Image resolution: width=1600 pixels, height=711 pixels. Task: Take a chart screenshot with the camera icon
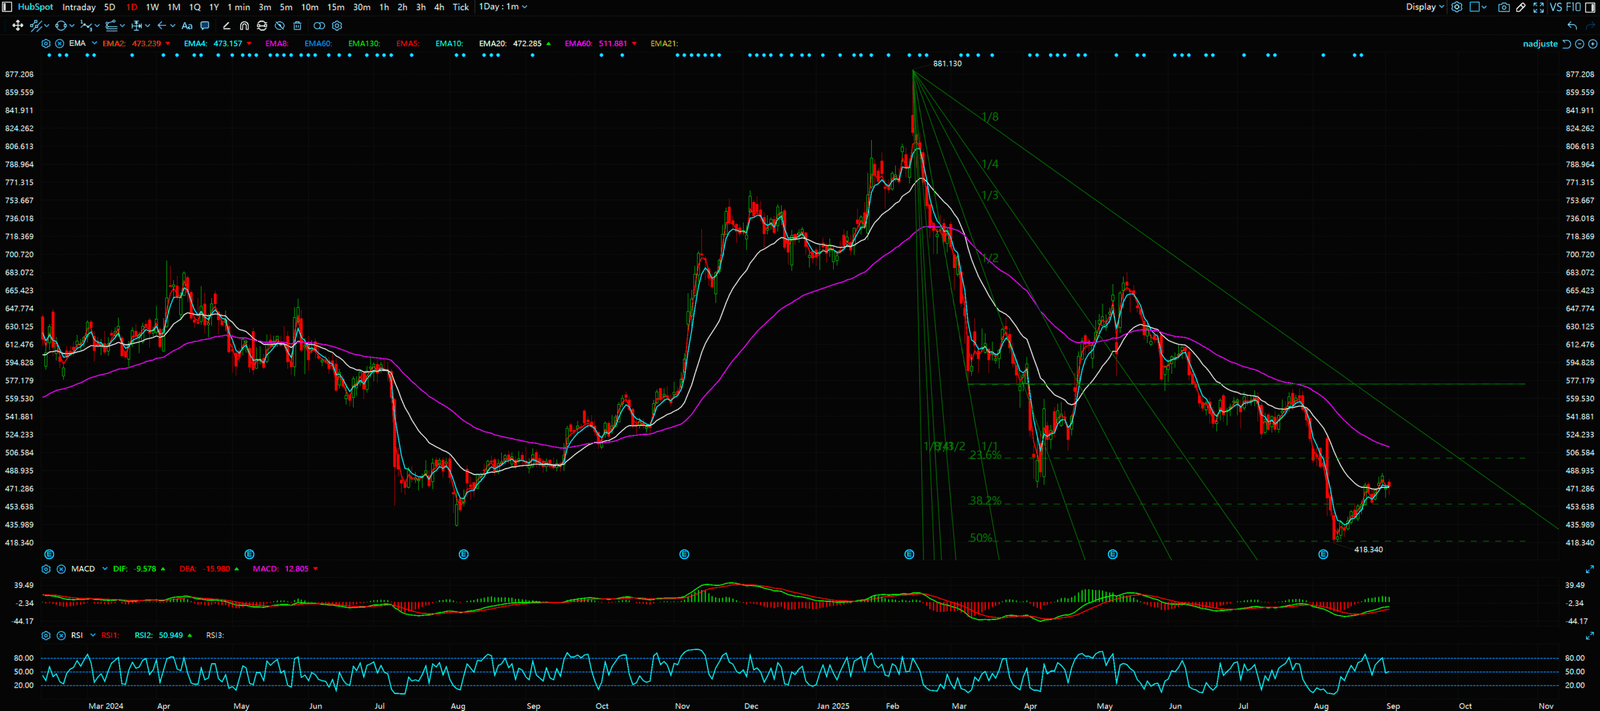1503,7
